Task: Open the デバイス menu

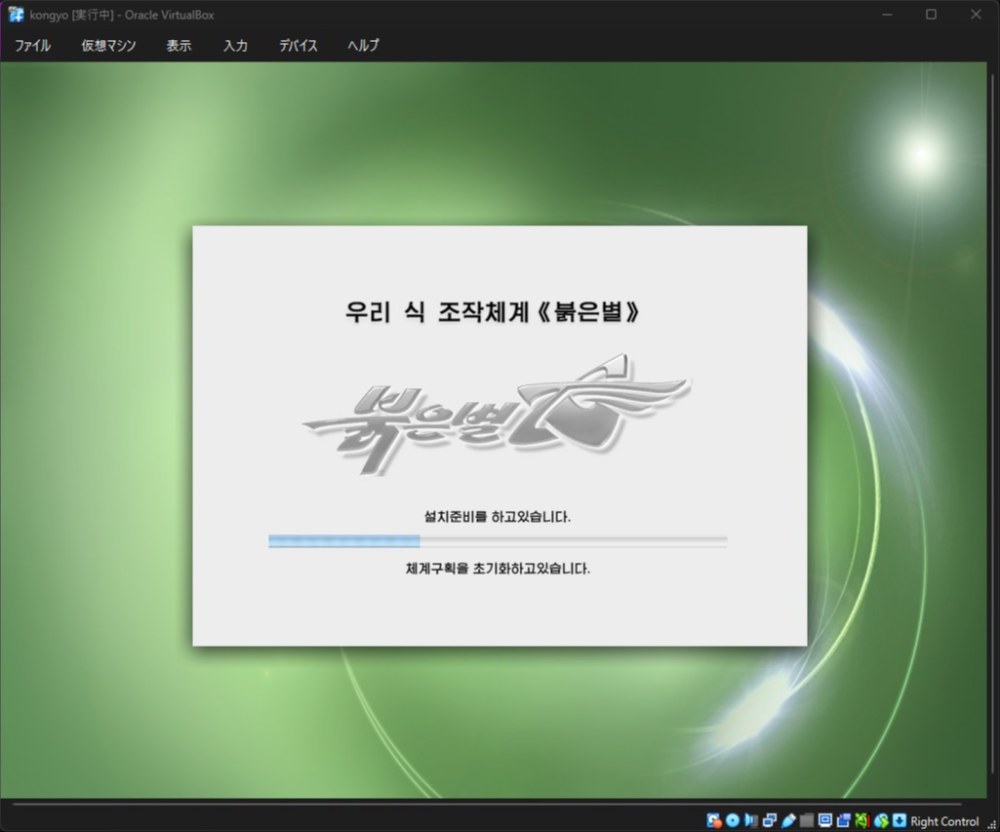Action: (x=298, y=45)
